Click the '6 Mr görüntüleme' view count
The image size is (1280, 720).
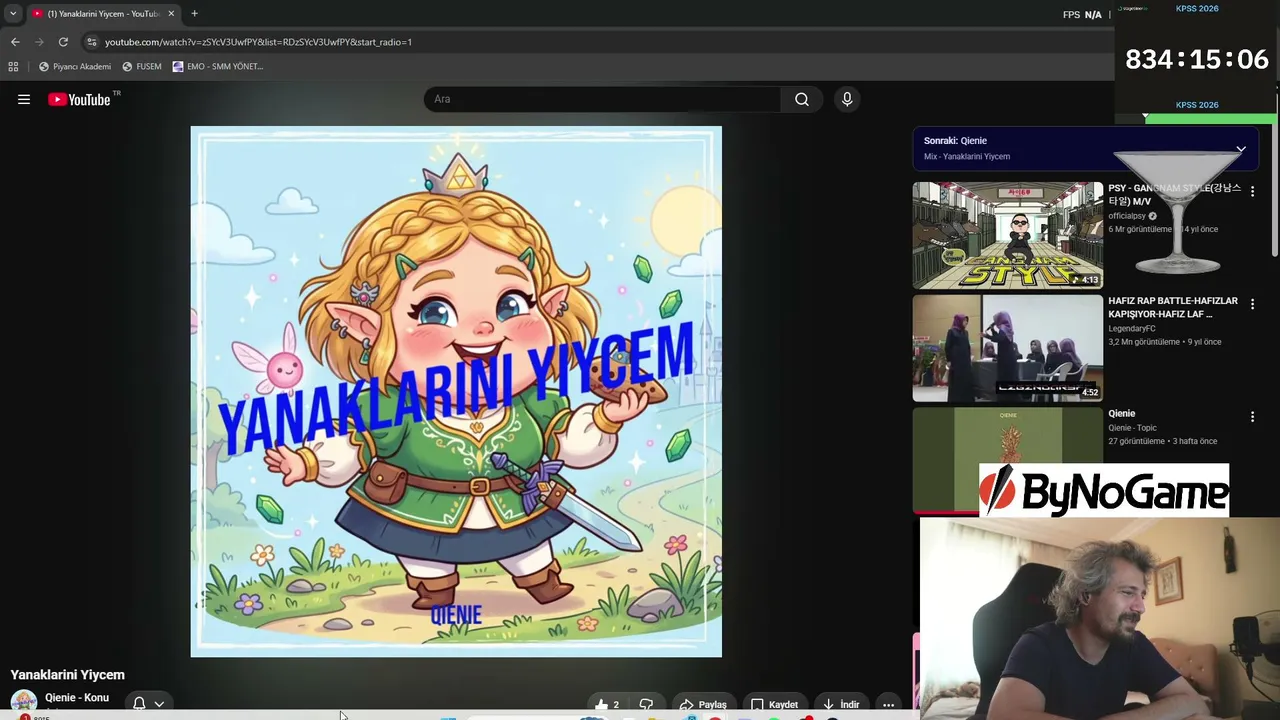[x=1139, y=229]
